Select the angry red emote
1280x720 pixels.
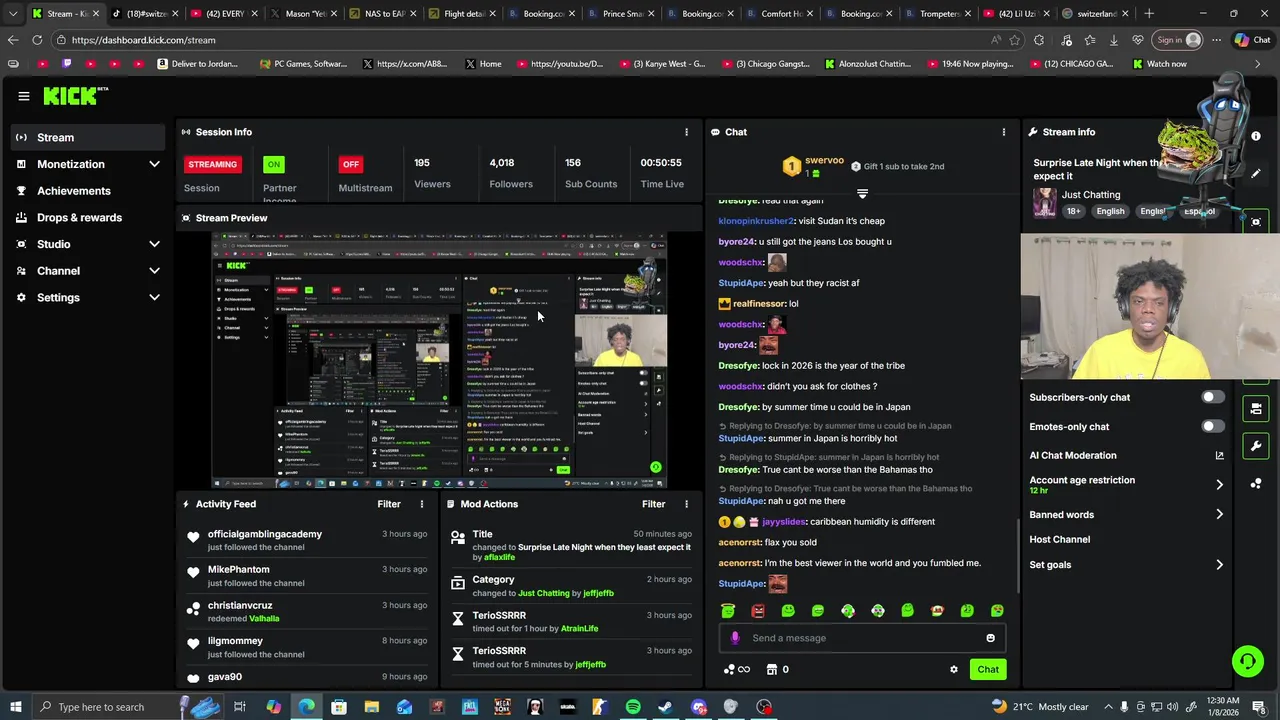tap(758, 611)
